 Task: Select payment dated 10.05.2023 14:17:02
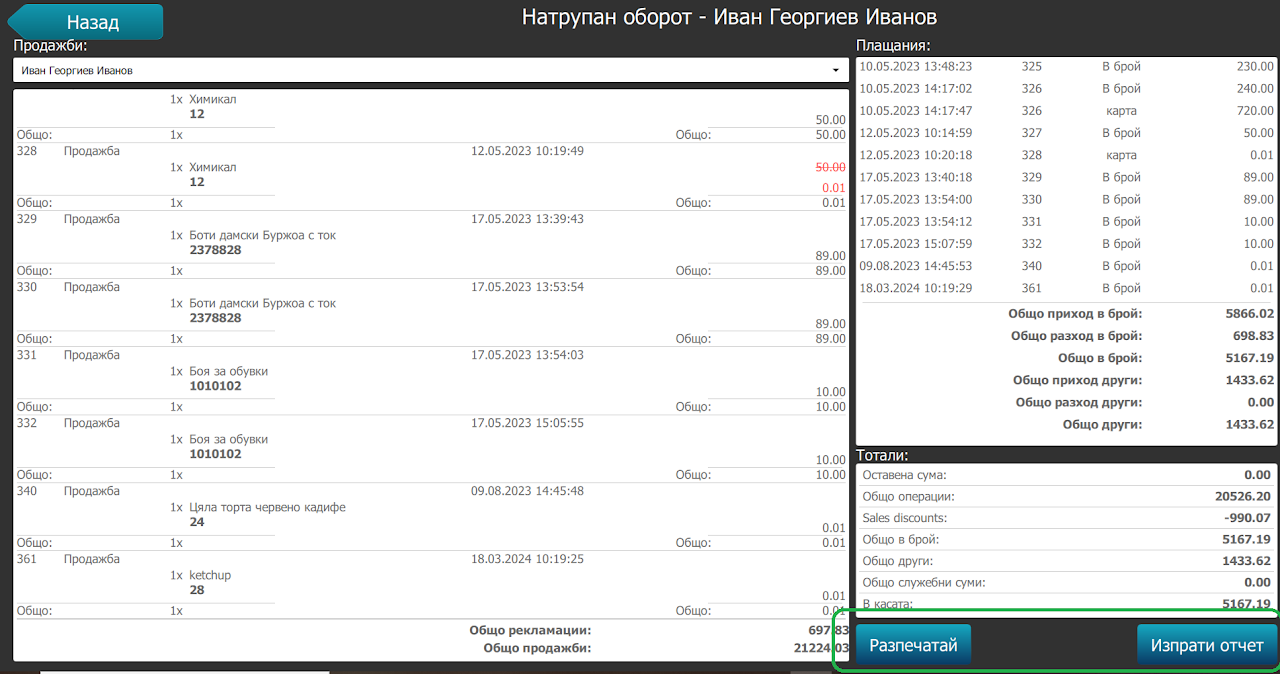click(x=1067, y=89)
